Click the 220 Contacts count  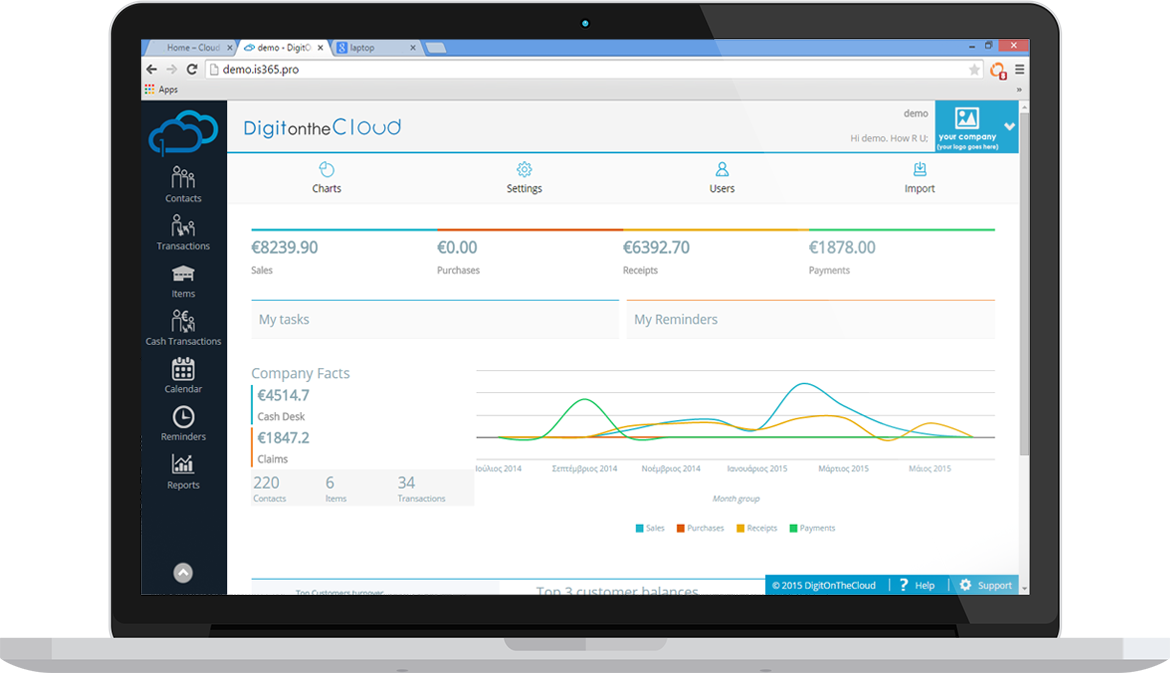pos(266,483)
